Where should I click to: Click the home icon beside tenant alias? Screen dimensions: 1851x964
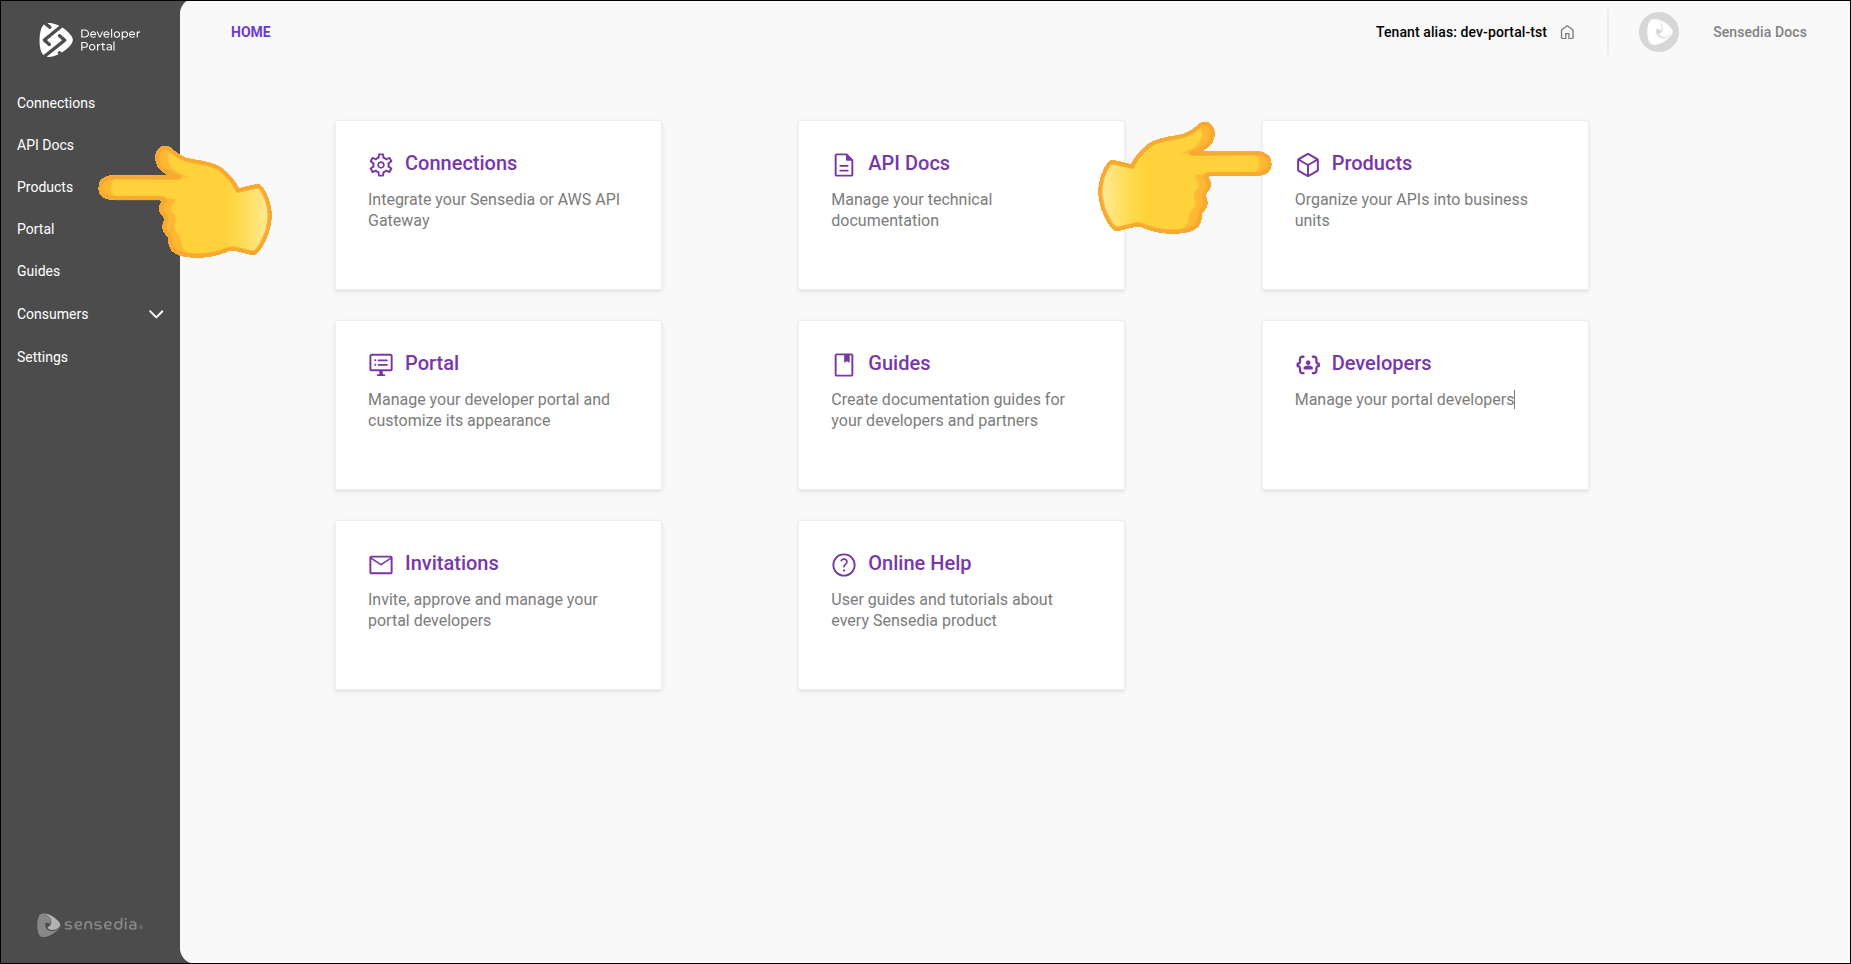pos(1567,32)
